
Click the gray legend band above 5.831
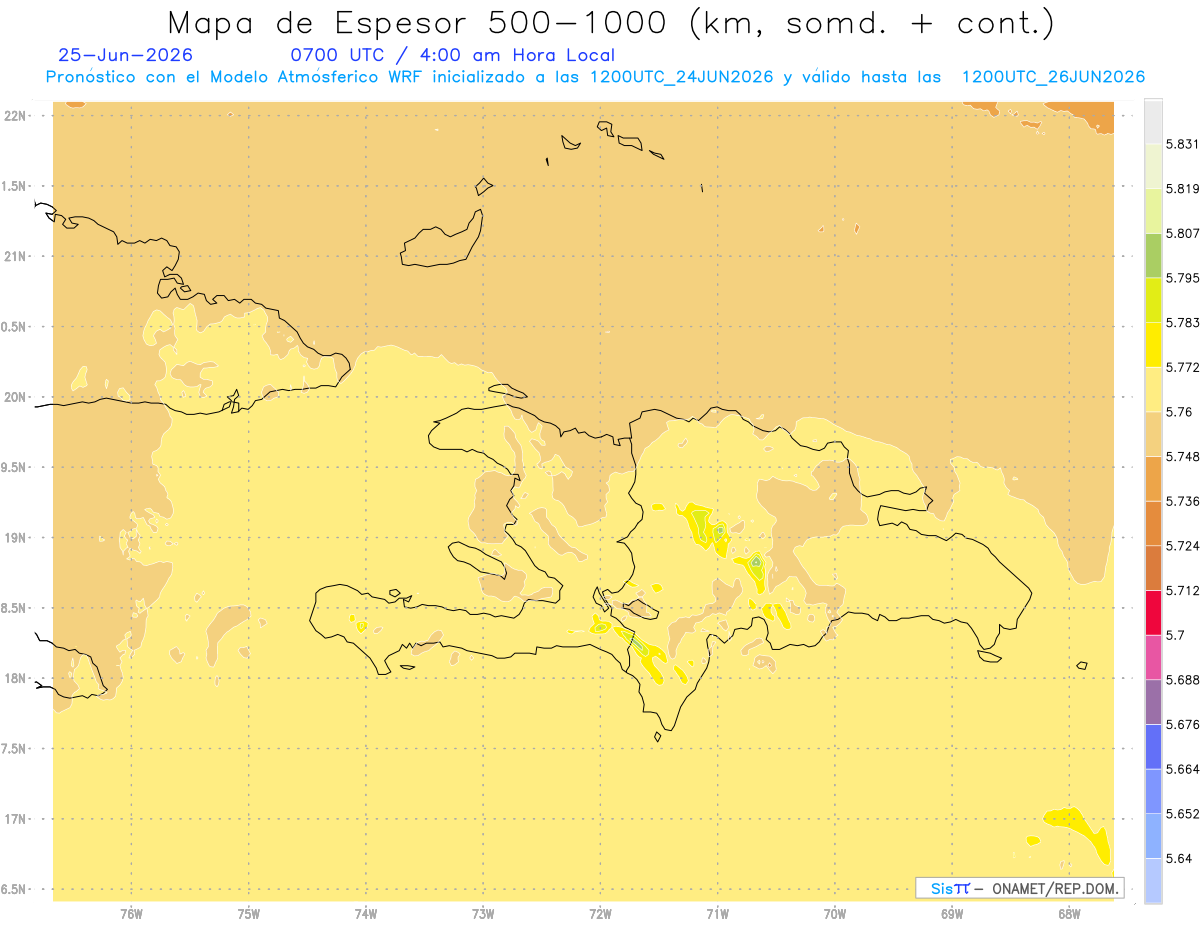pyautogui.click(x=1153, y=121)
